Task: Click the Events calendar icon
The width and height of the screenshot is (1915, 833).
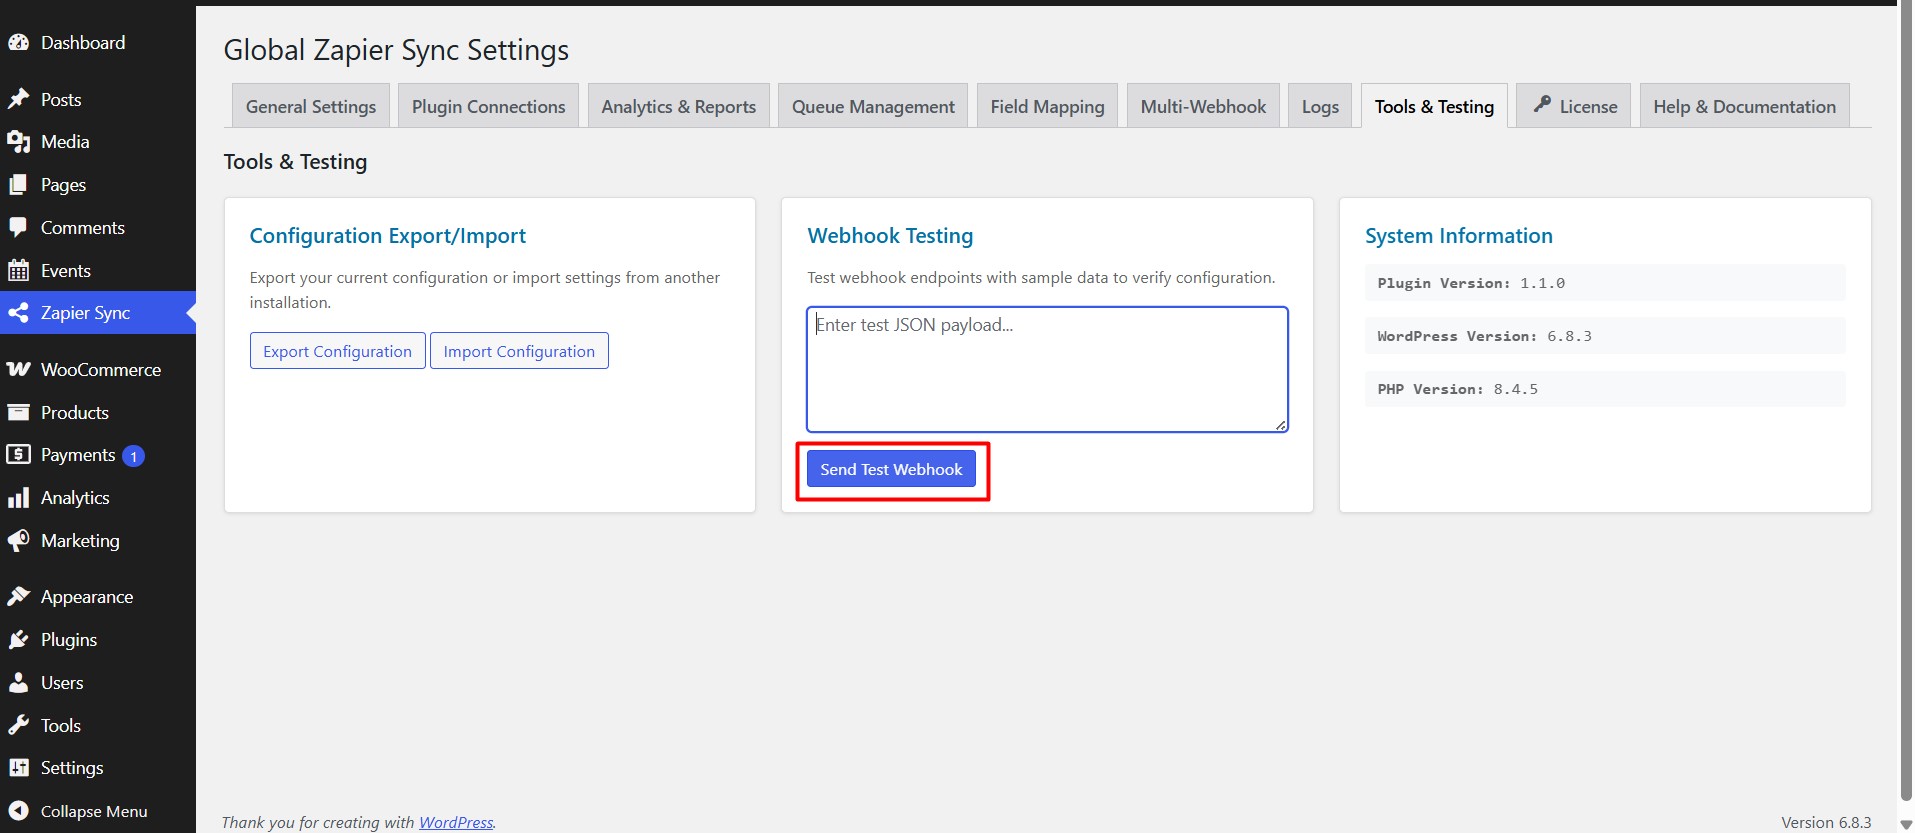Action: click(18, 271)
